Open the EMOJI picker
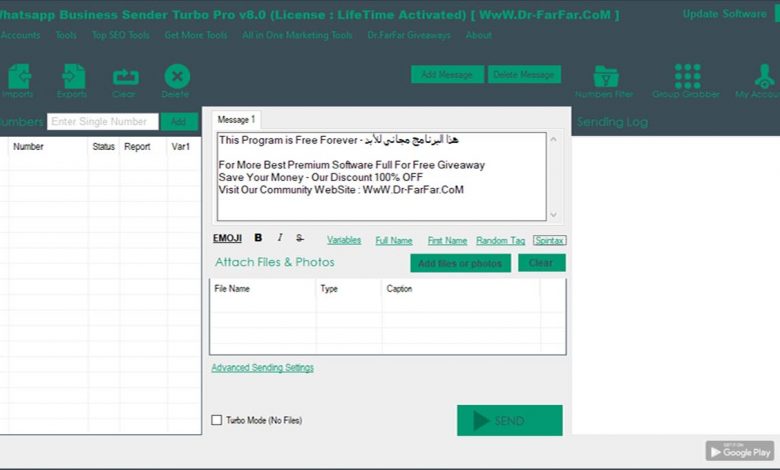Screen dimensions: 780x470 227,238
